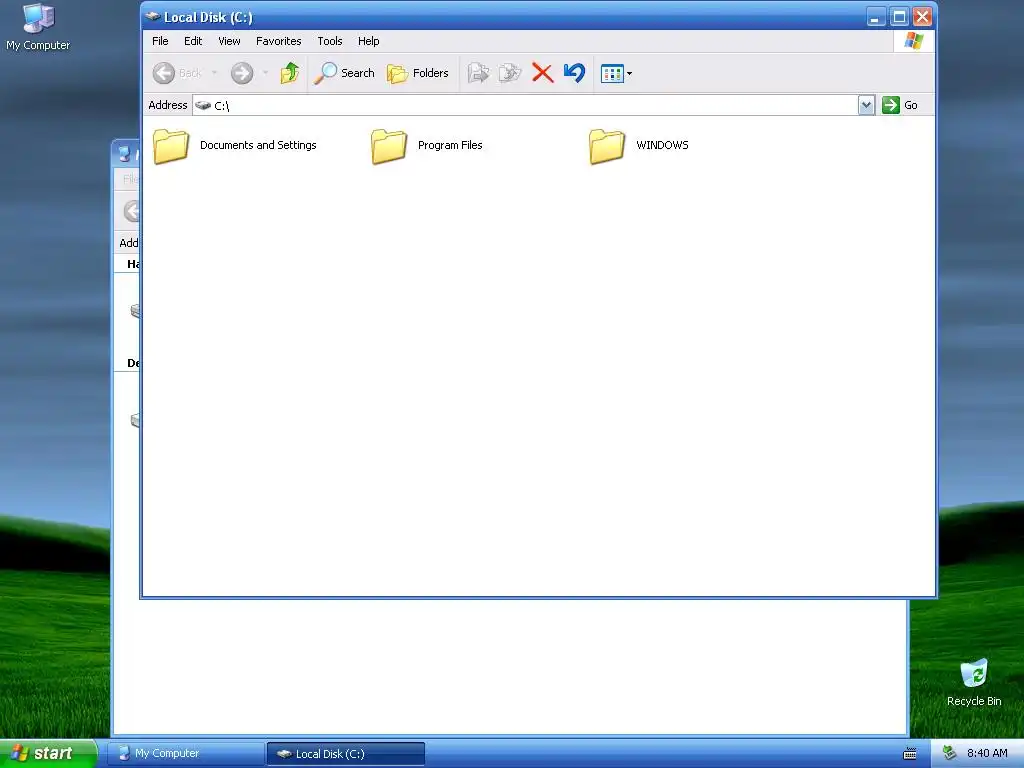Maximize the Local Disk (C:) window
The image size is (1024, 768).
point(899,17)
